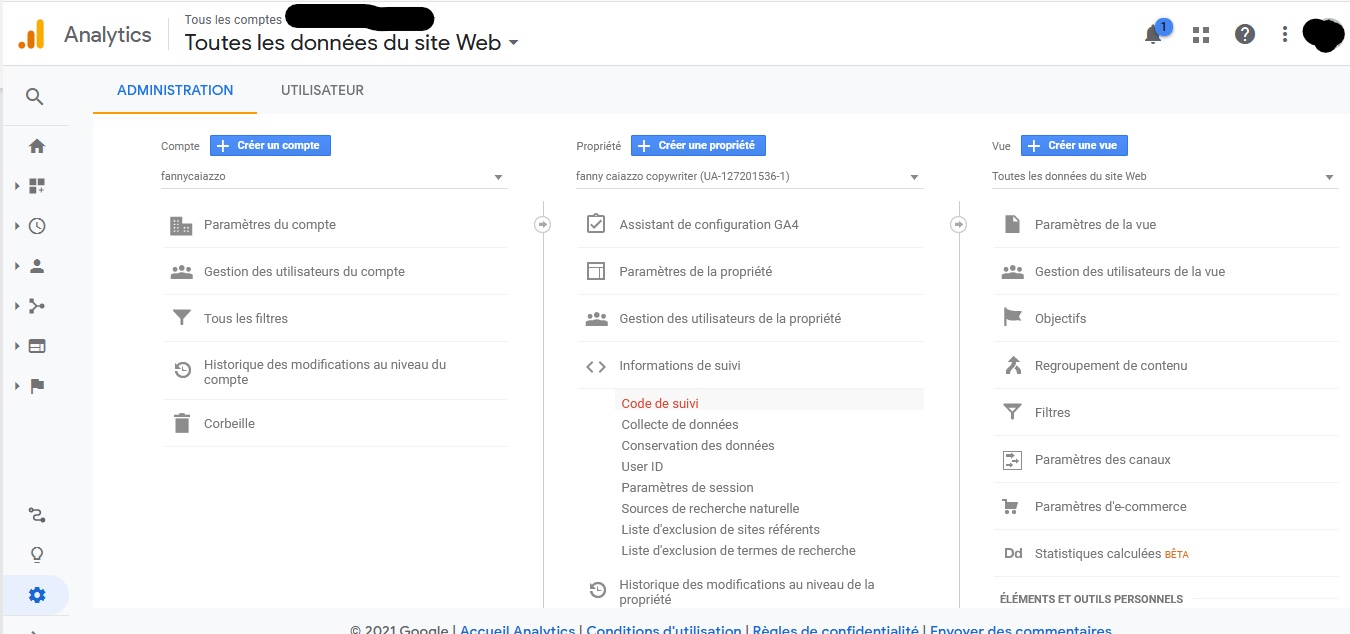
Task: Select Collecte de données submenu item
Action: (680, 425)
